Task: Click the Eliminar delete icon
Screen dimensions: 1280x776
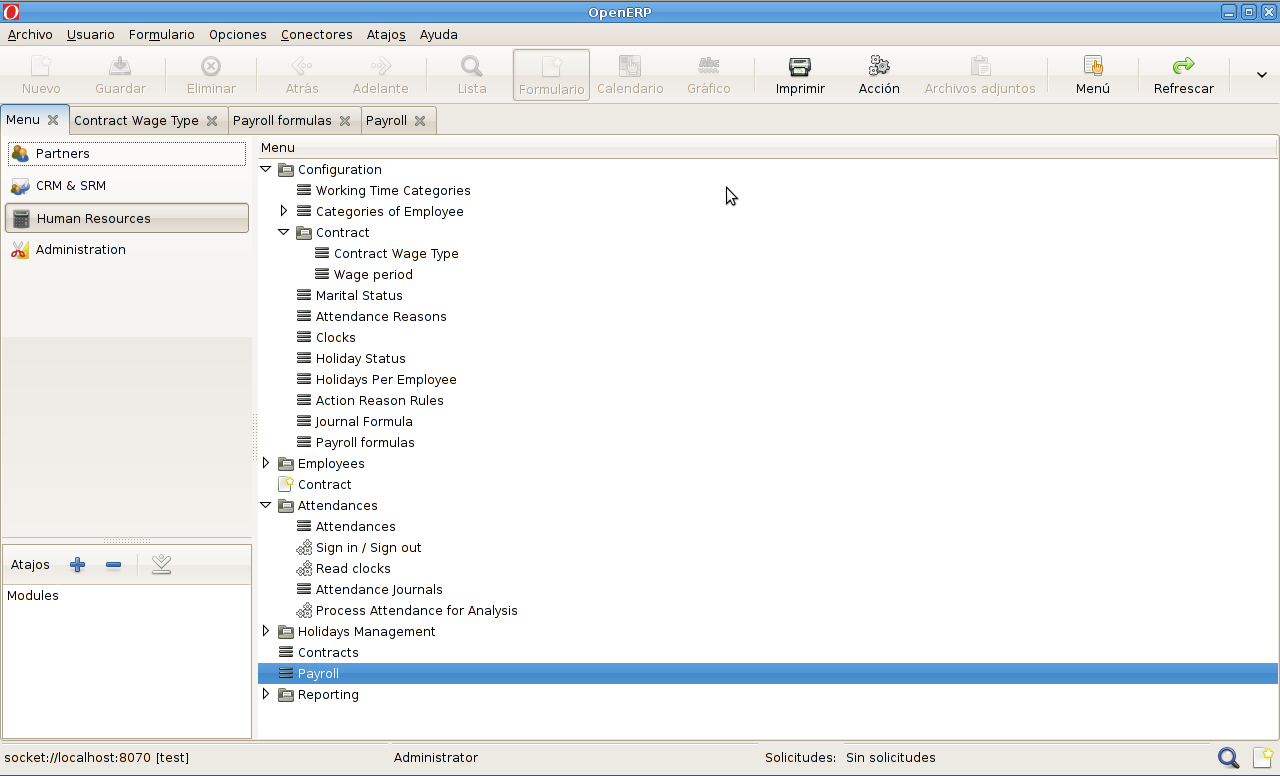Action: coord(211,67)
